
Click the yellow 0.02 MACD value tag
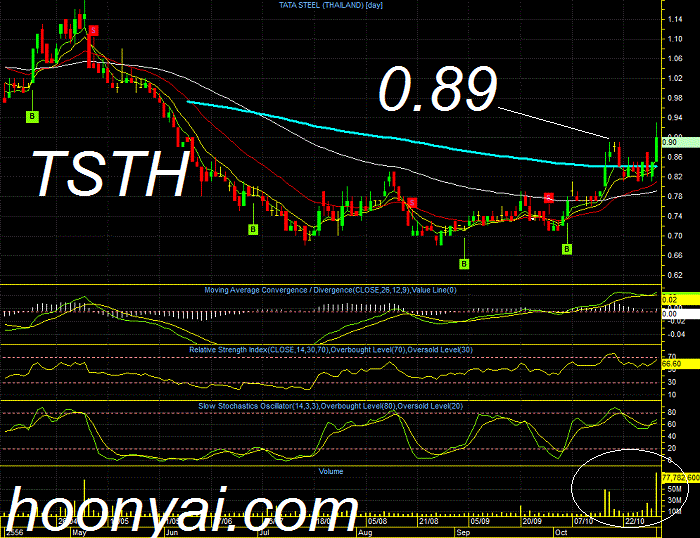680,300
